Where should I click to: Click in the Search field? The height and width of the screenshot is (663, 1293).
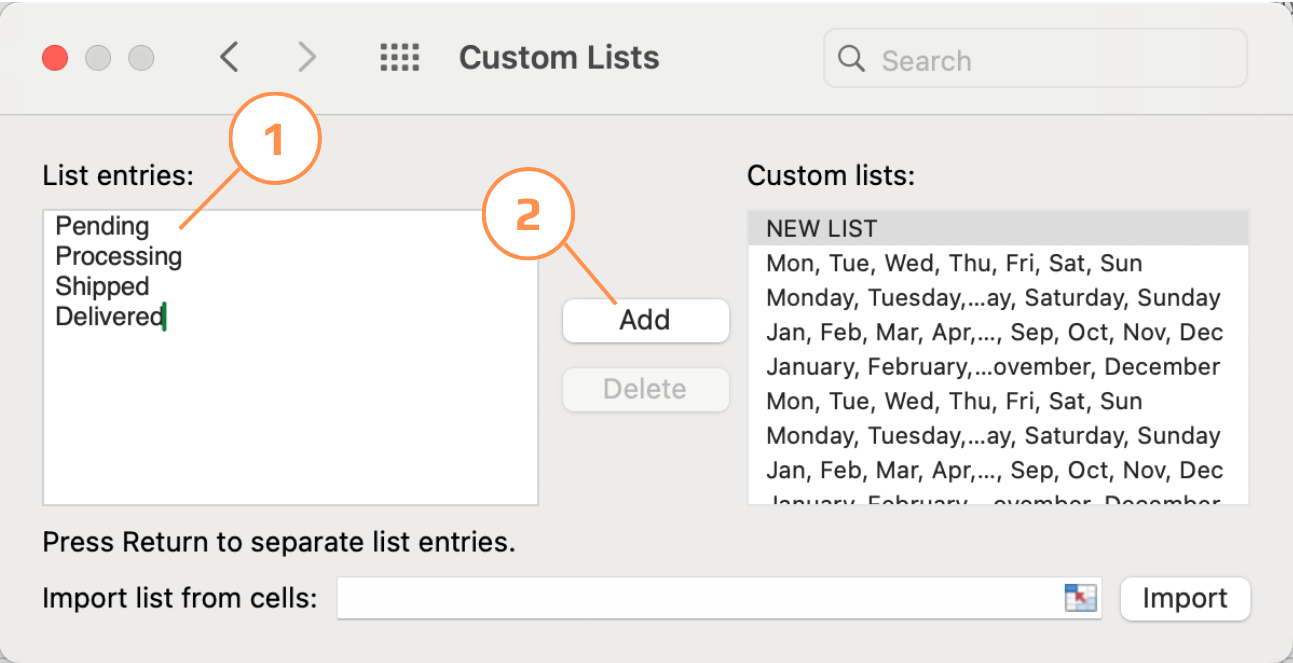click(x=1050, y=60)
